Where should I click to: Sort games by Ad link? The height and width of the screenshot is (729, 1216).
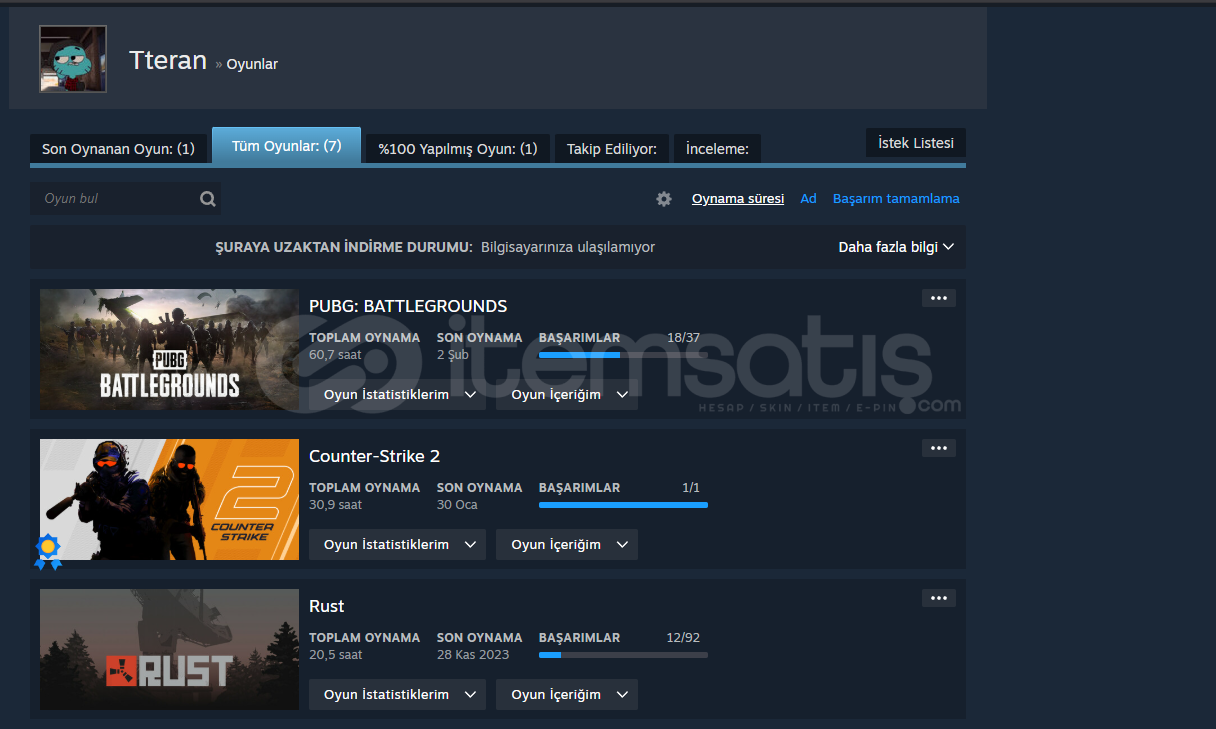click(808, 199)
